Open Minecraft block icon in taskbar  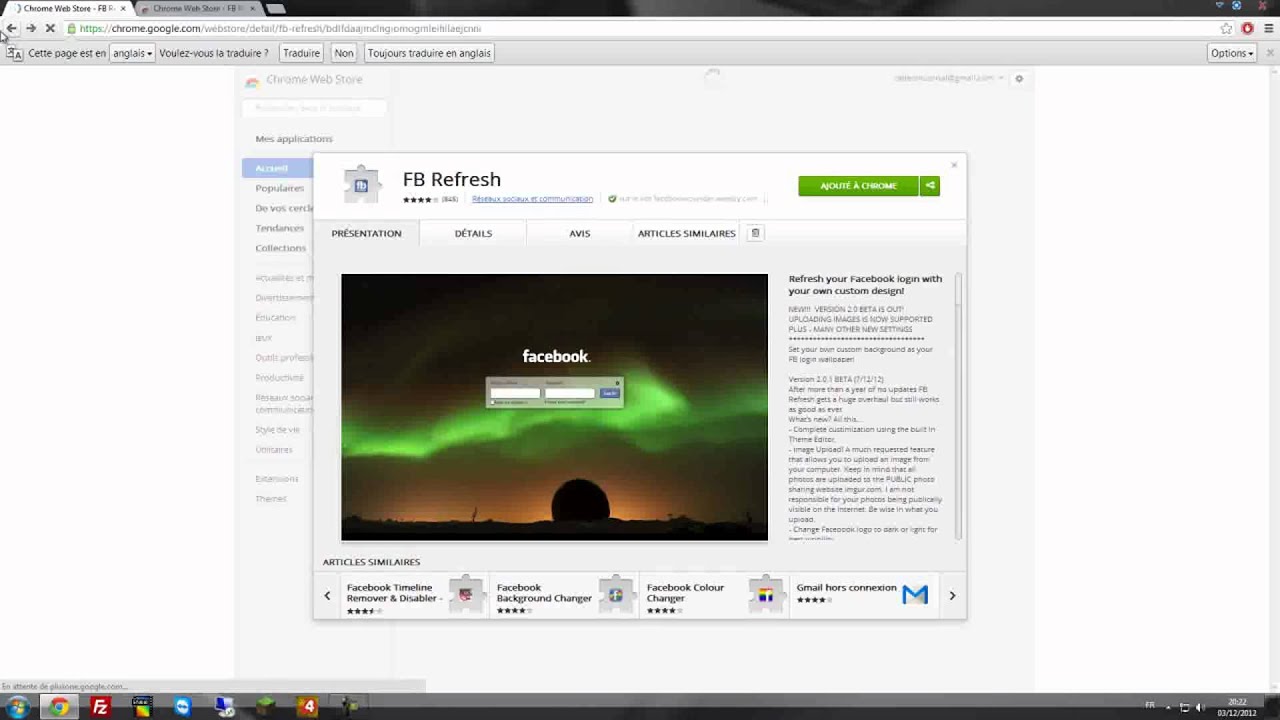coord(265,707)
